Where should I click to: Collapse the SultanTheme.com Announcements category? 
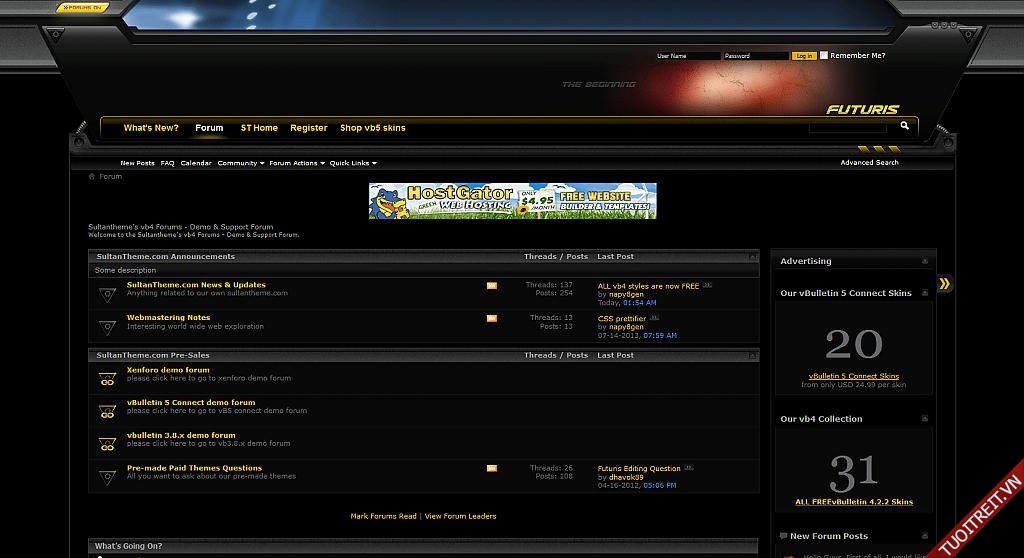[x=753, y=257]
